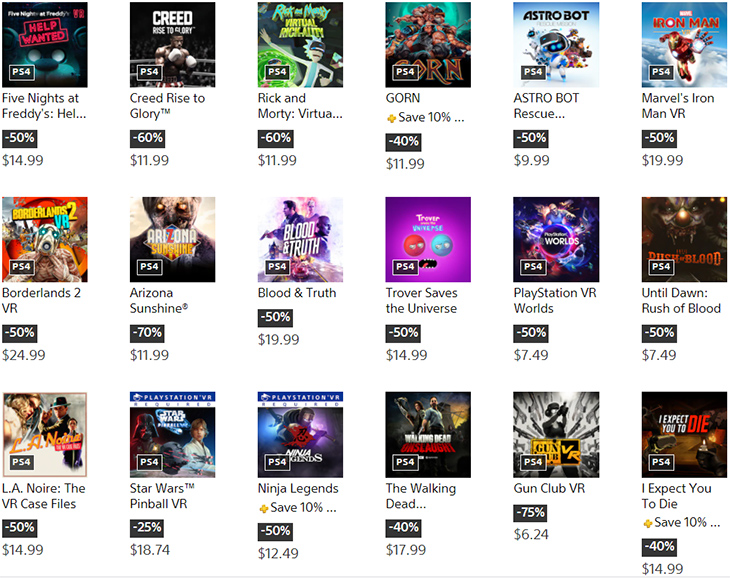This screenshot has height=578, width=730.
Task: Click the Arizona Sunshine game thumbnail
Action: coord(173,240)
